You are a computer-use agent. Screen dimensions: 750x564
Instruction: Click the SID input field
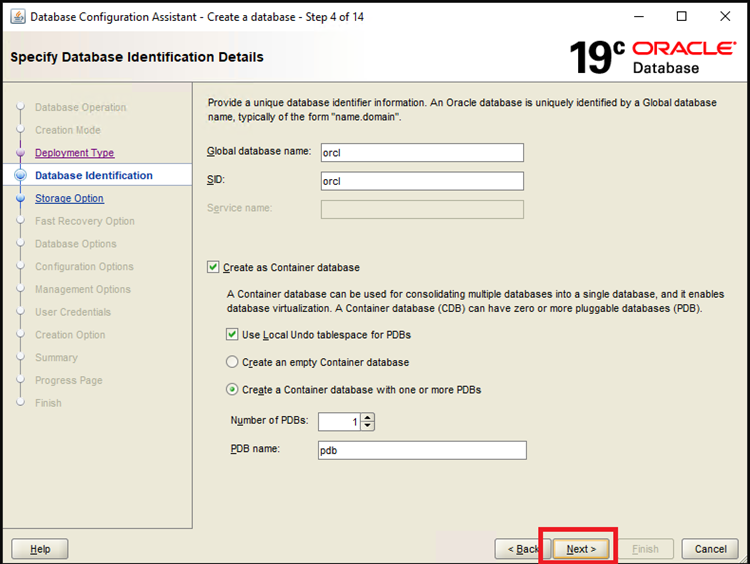tap(422, 181)
